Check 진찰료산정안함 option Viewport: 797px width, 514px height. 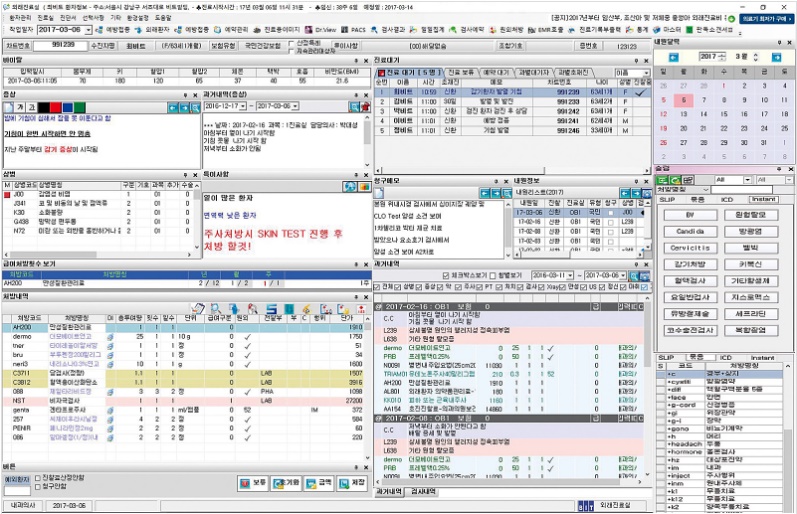click(38, 478)
